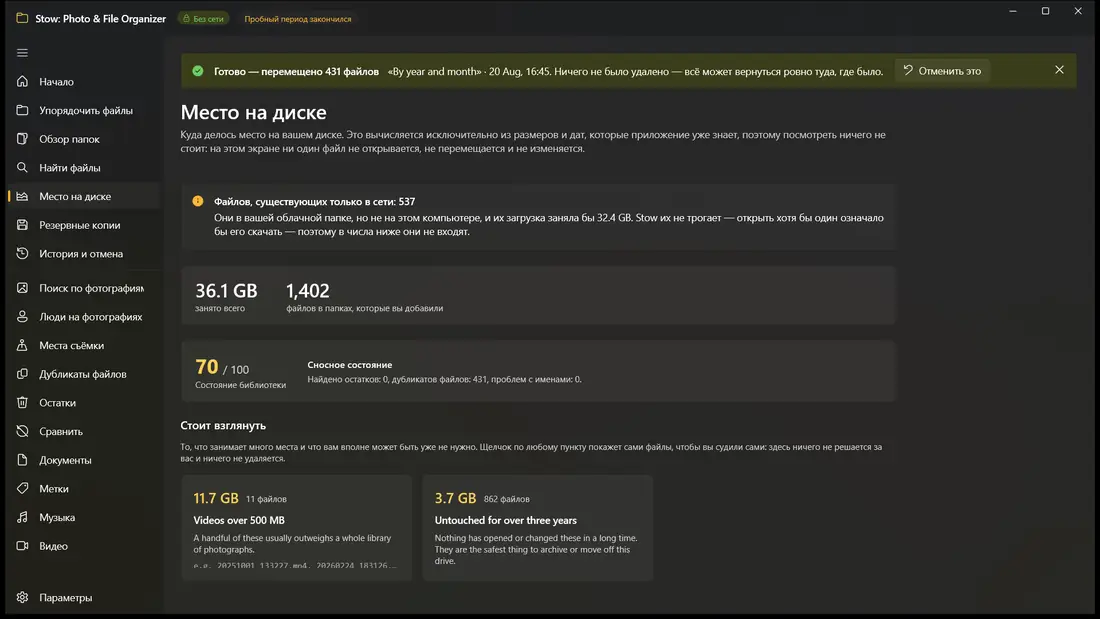Click the 70 / 100 library health score
This screenshot has width=1100, height=619.
tap(222, 367)
